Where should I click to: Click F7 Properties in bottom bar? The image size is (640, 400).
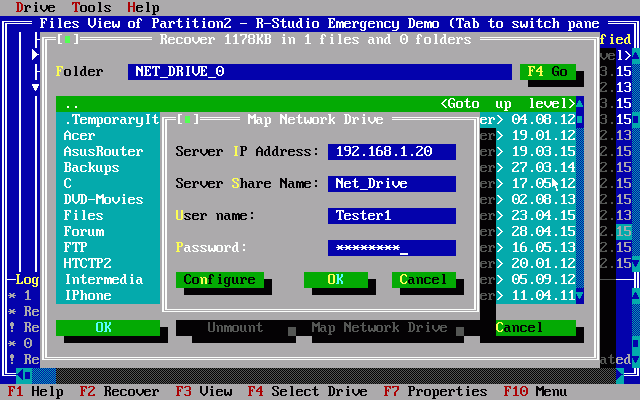coord(436,391)
